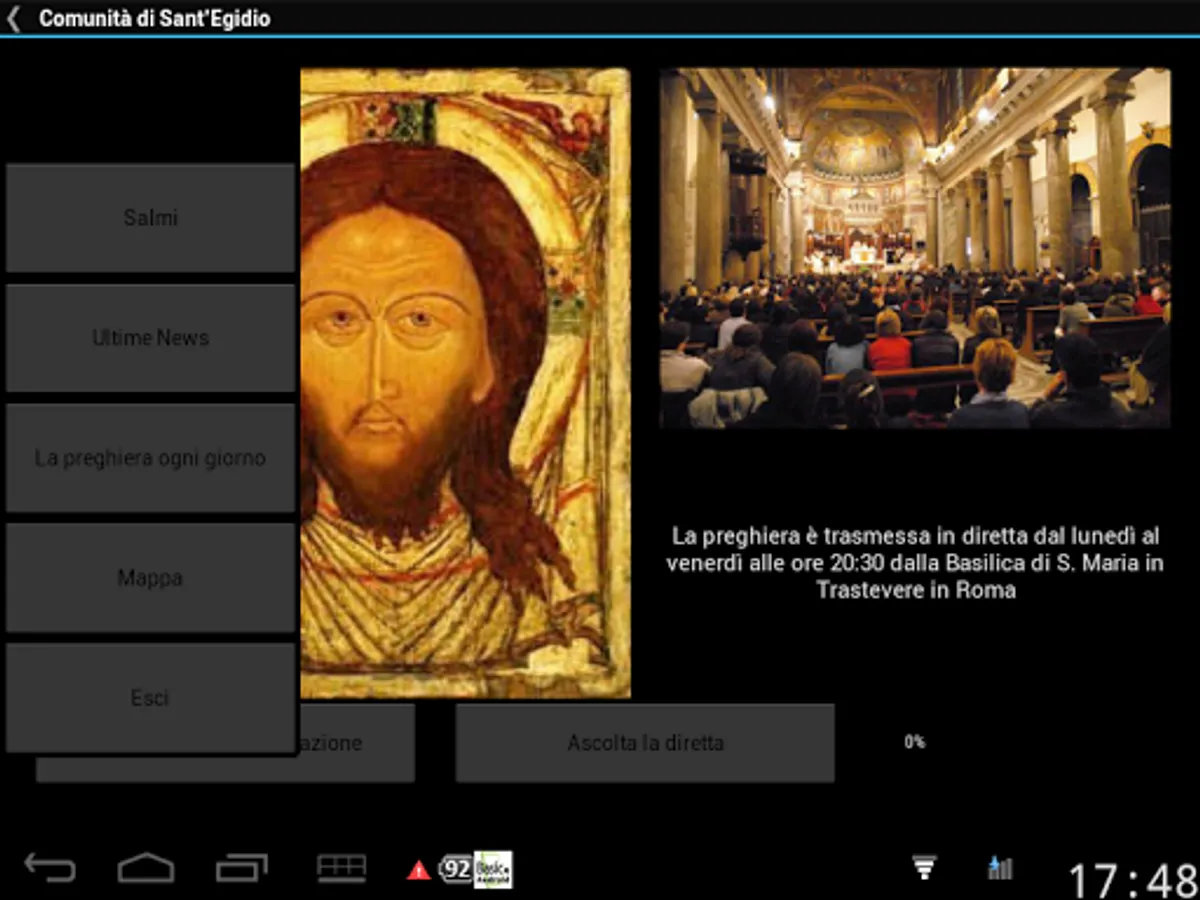Select La preghiera ogni giorno
Screen dimensions: 1200x900
tap(151, 458)
